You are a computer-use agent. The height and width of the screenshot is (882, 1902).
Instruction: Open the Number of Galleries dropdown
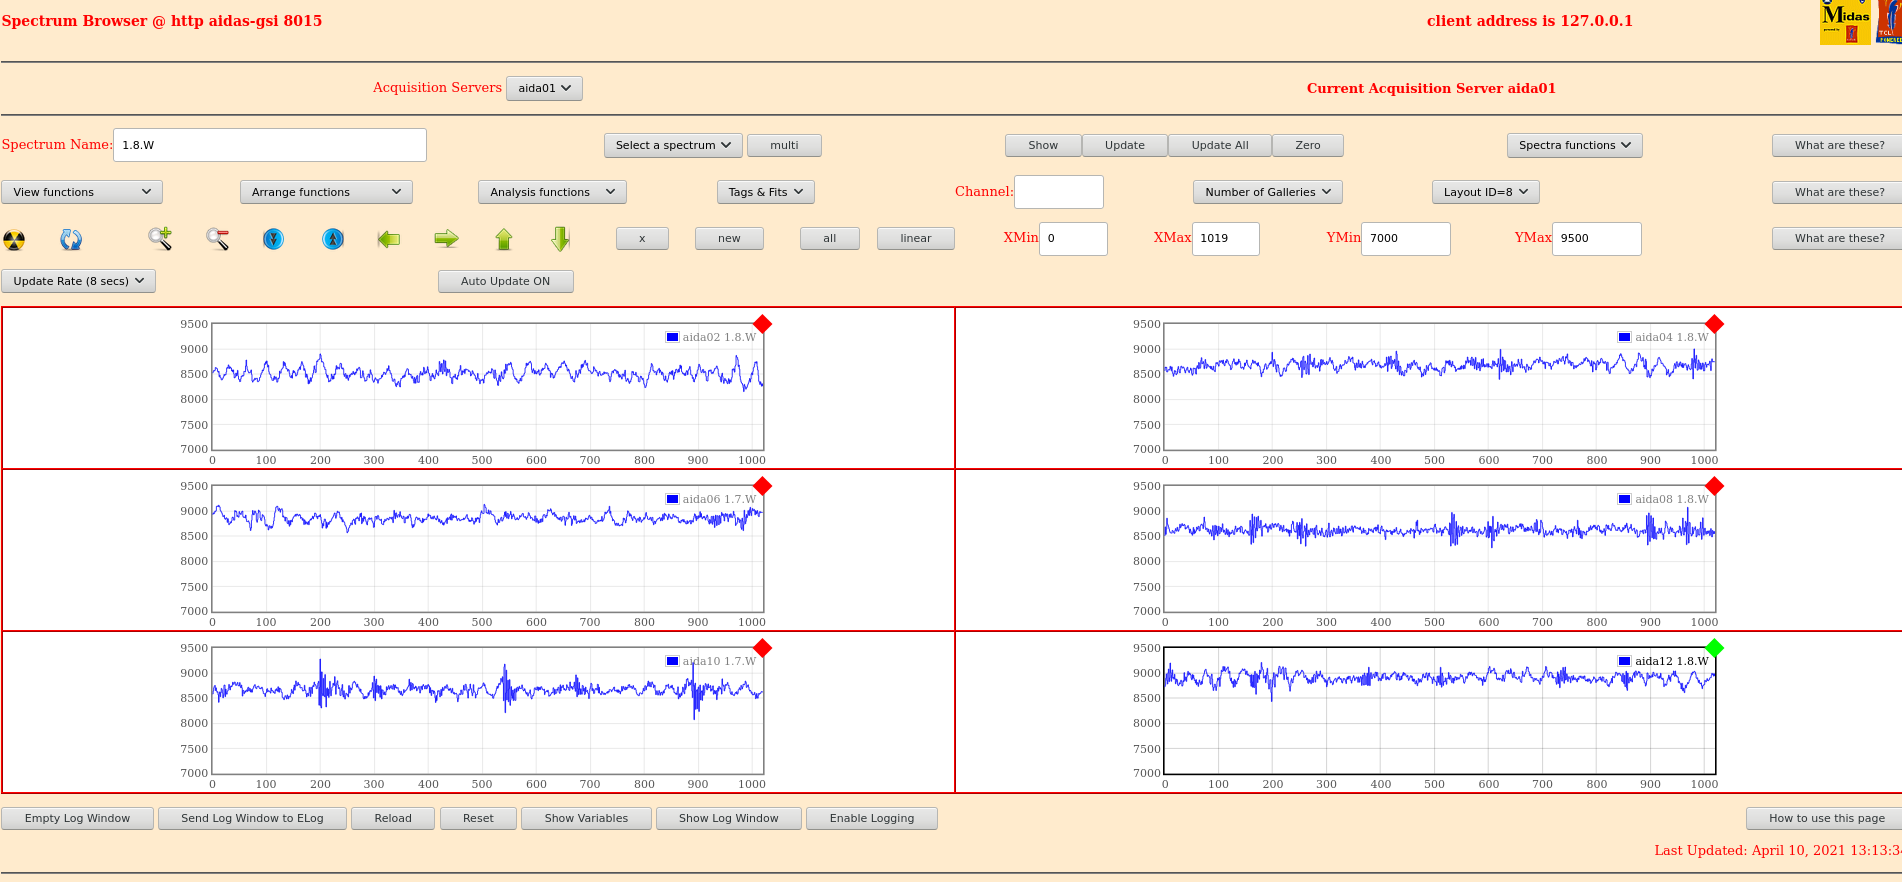tap(1267, 192)
